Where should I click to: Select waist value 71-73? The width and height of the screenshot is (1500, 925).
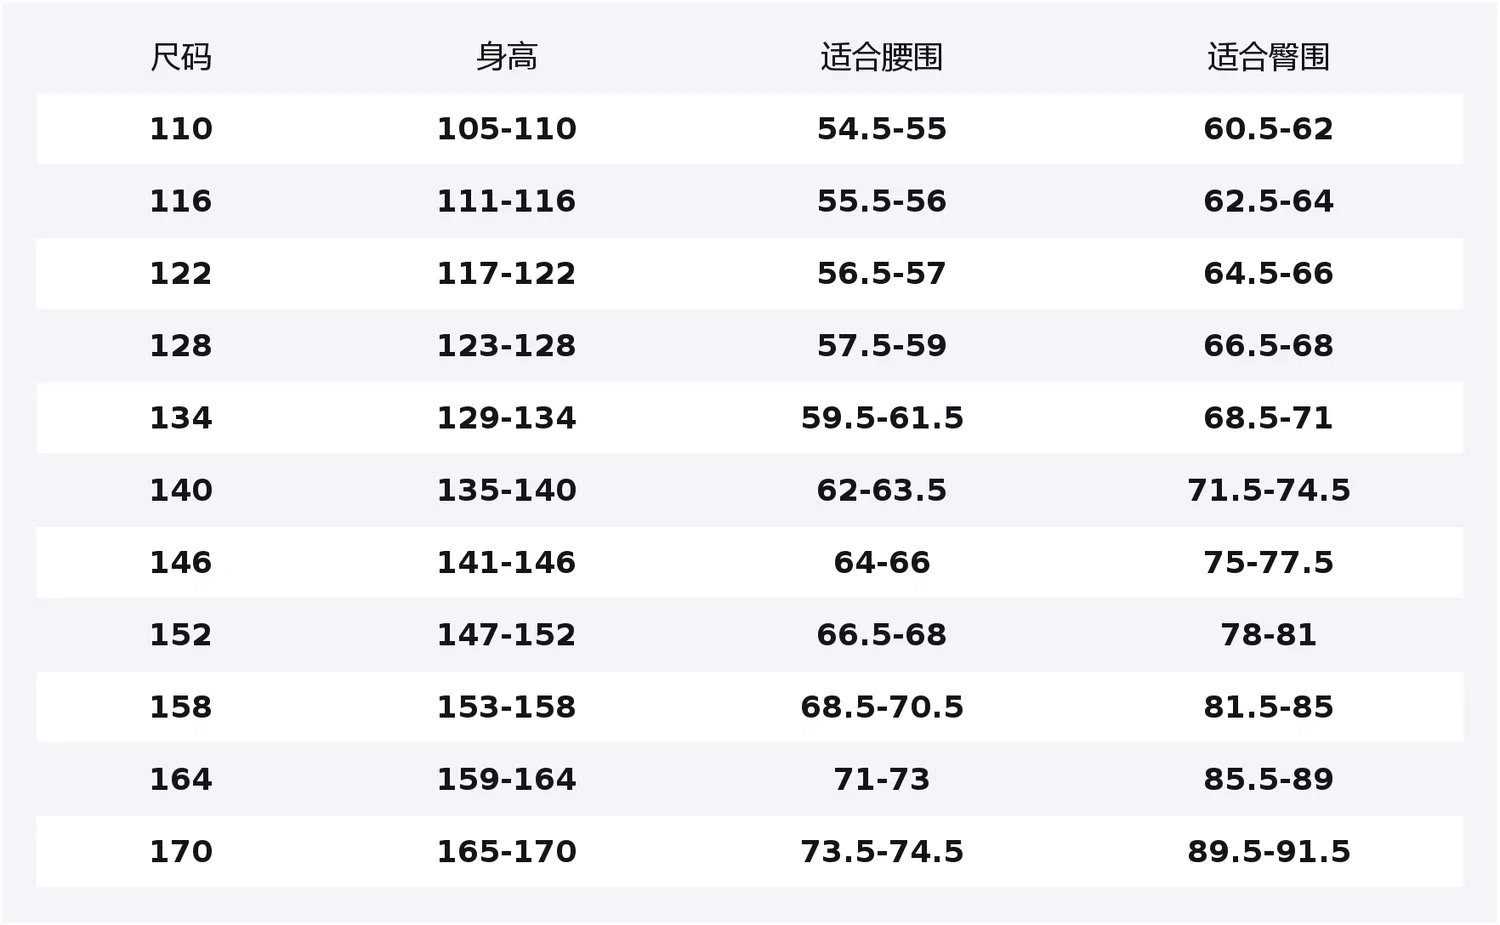pyautogui.click(x=881, y=779)
